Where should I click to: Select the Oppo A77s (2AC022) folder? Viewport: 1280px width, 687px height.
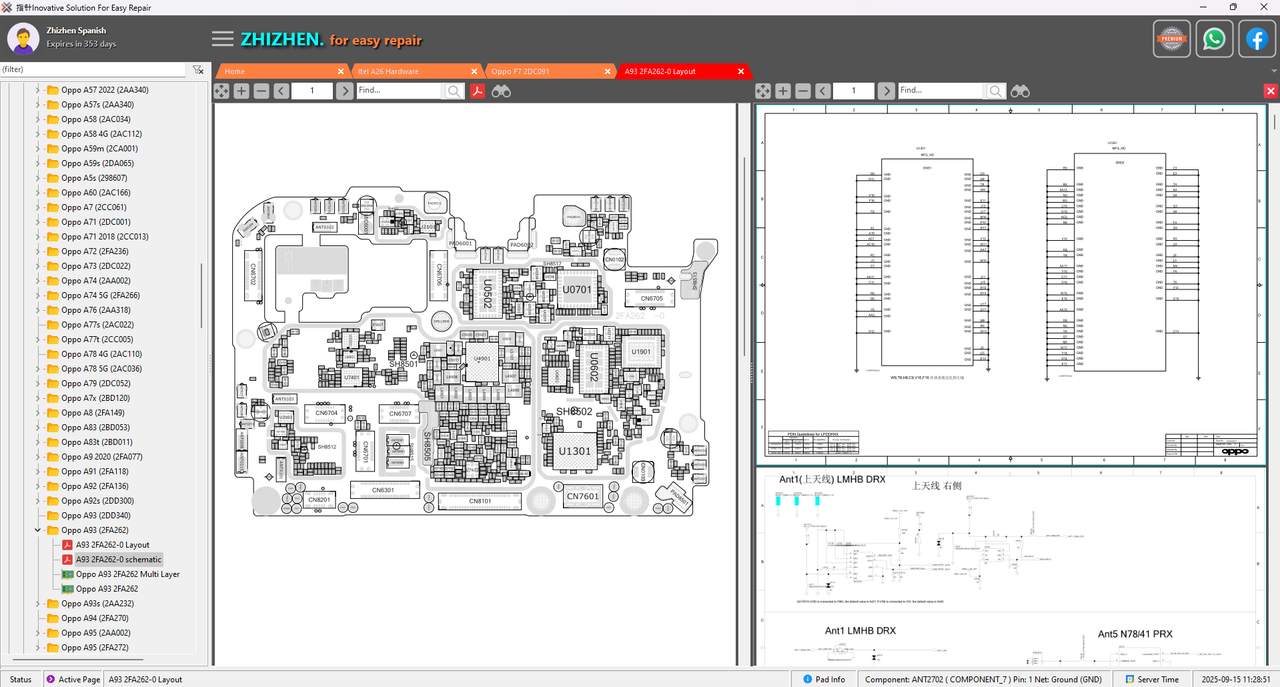point(97,325)
